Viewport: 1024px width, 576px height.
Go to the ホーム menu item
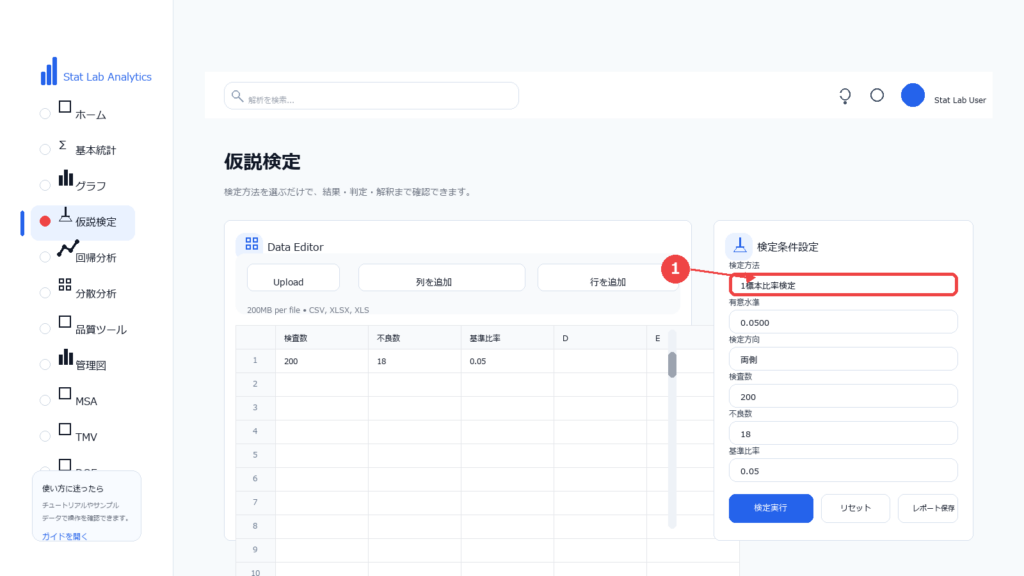click(x=90, y=115)
